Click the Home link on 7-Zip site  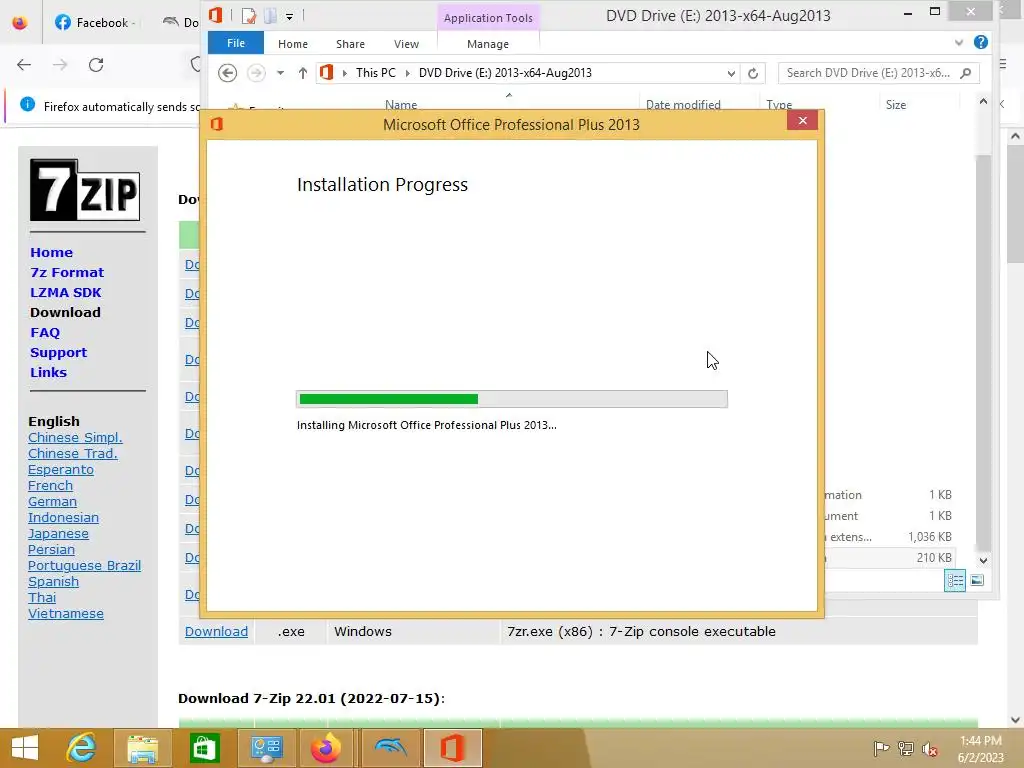52,252
